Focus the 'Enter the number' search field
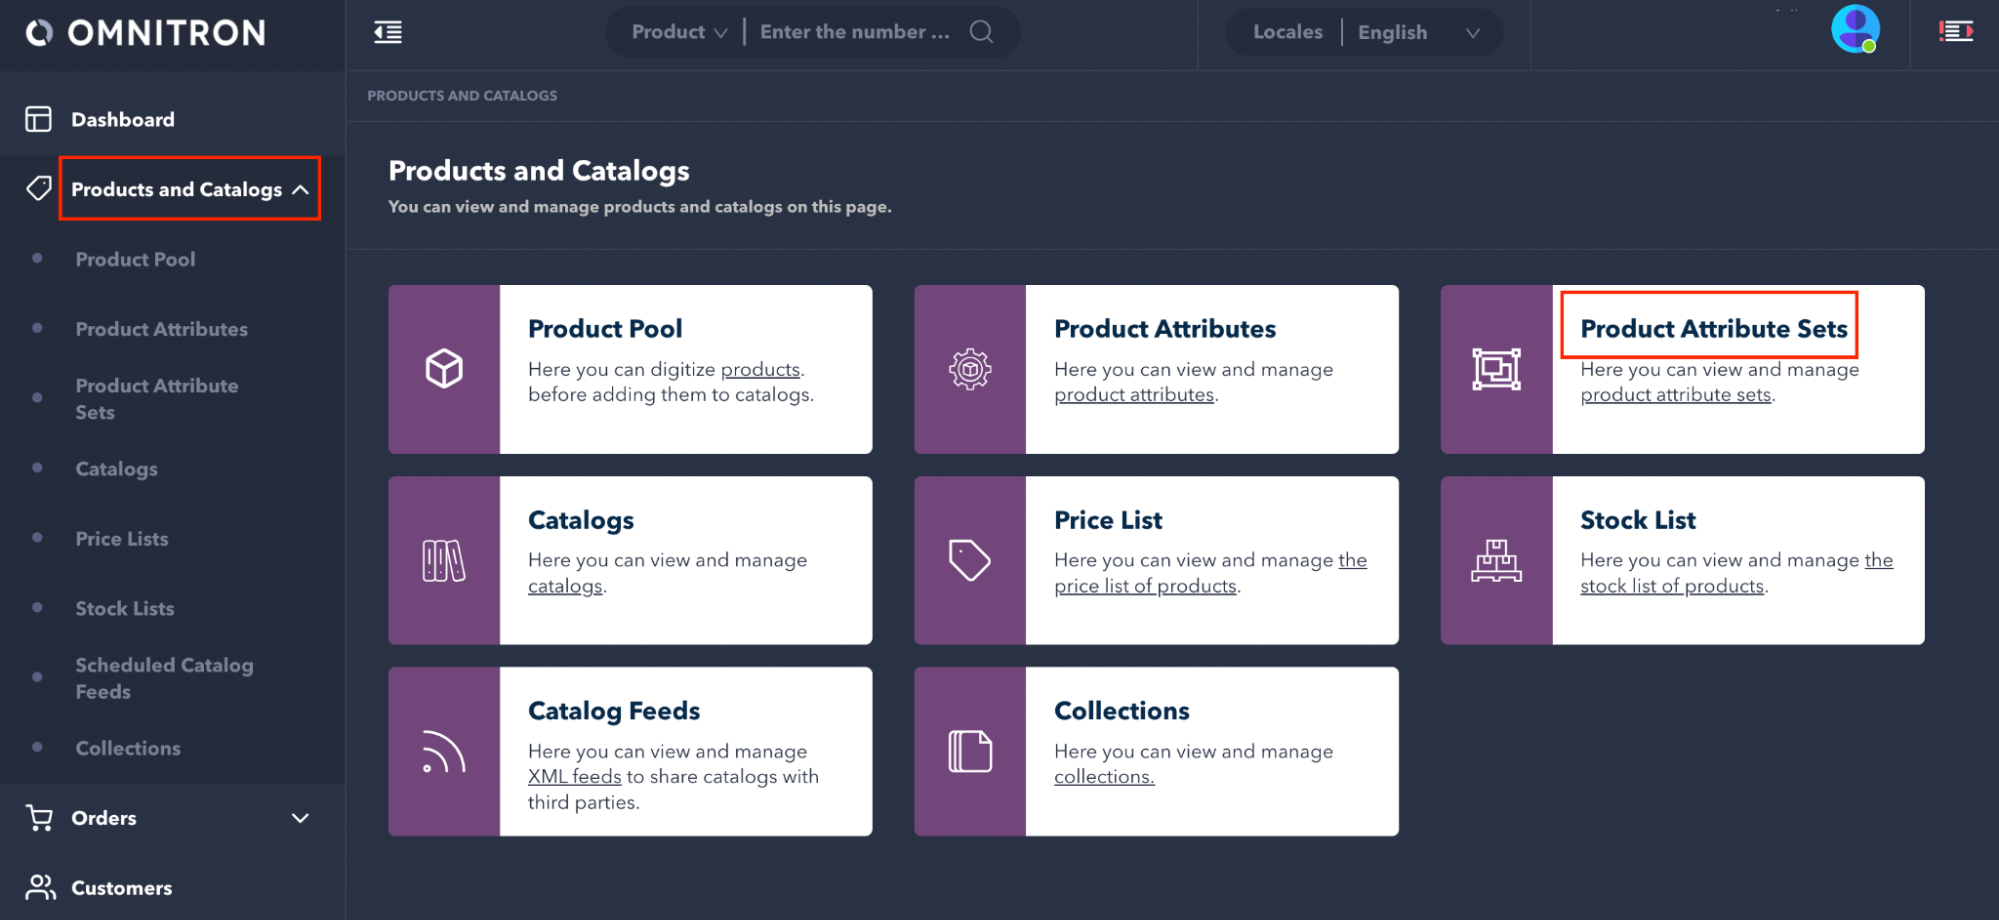This screenshot has width=1999, height=921. tap(855, 32)
